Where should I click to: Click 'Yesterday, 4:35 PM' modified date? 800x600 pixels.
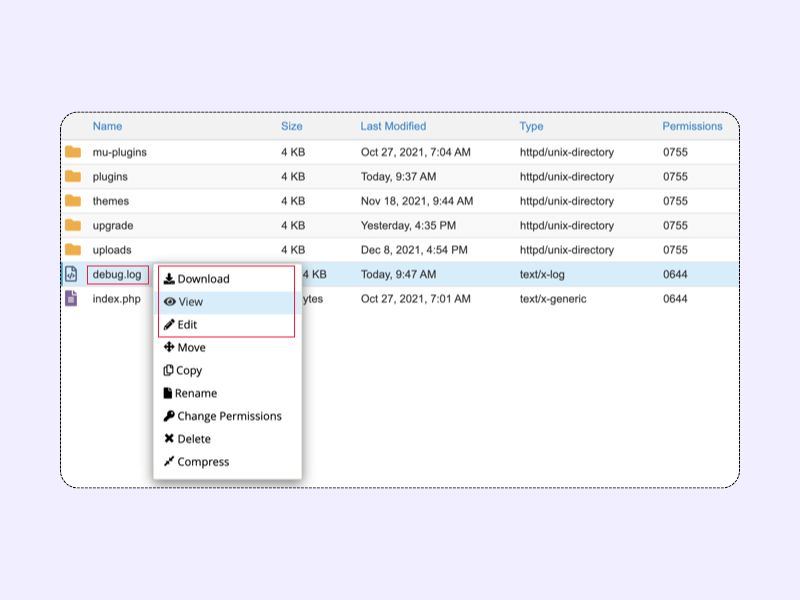point(408,226)
